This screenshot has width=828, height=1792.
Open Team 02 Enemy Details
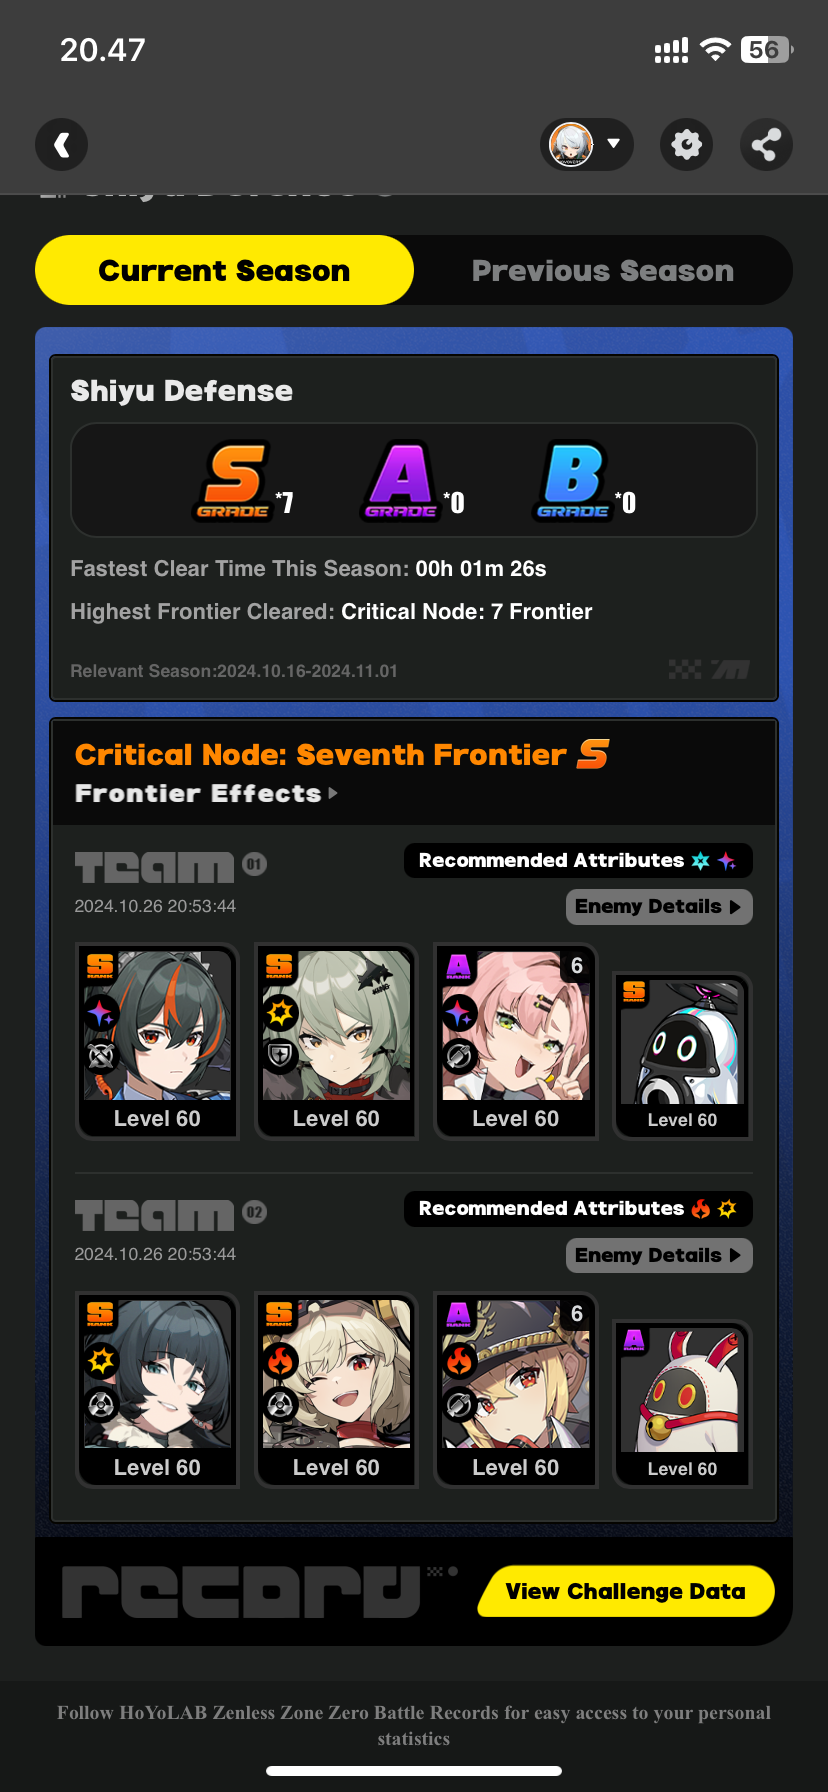point(659,1255)
